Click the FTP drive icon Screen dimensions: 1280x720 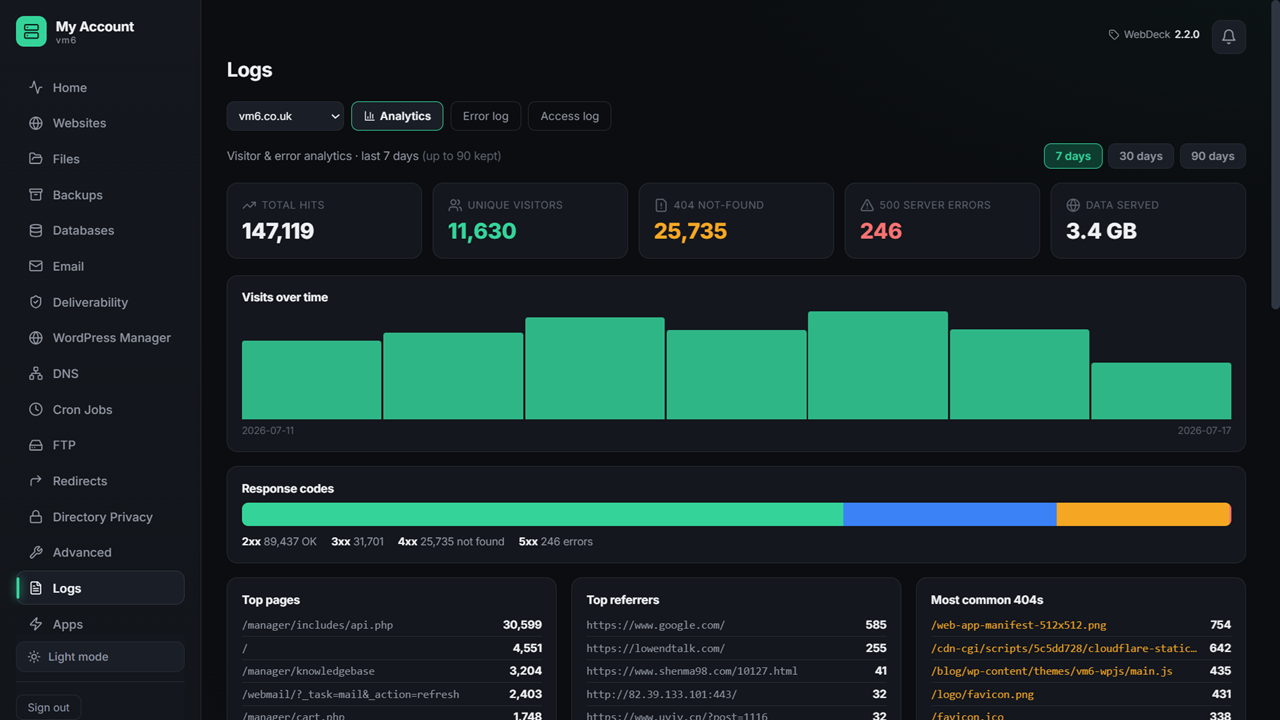(36, 445)
